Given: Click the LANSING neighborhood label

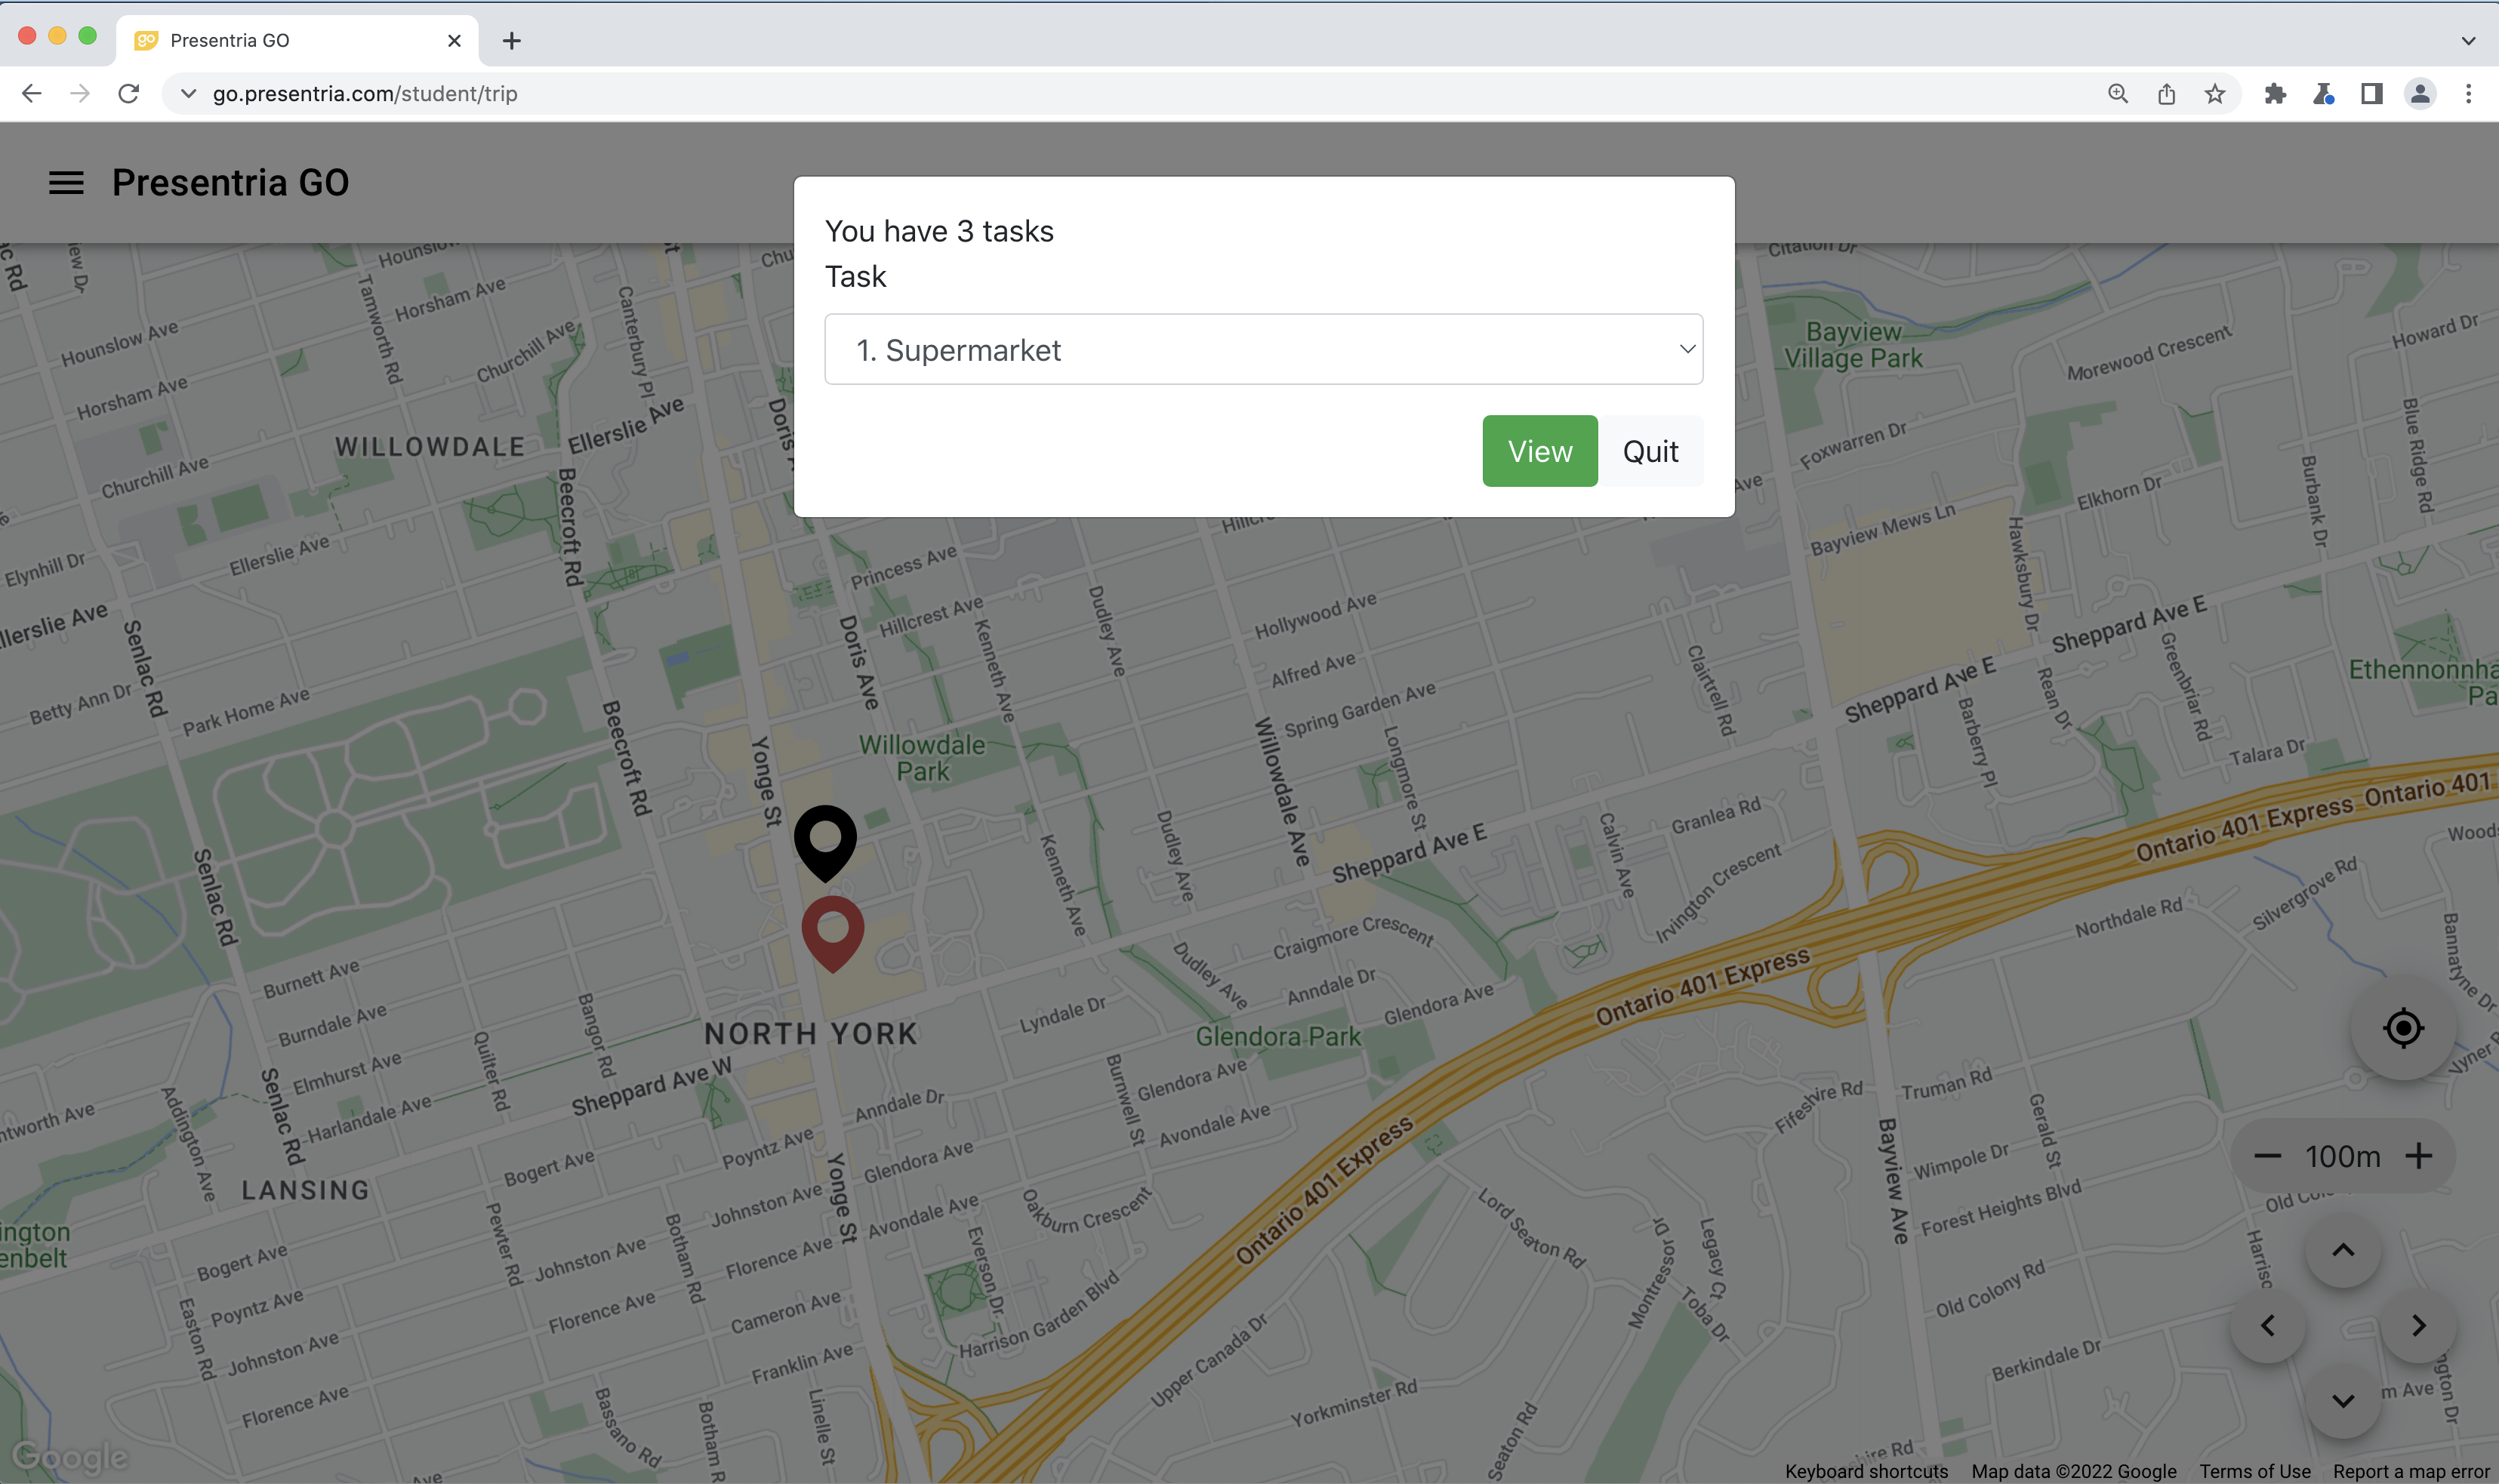Looking at the screenshot, I should tap(305, 1190).
